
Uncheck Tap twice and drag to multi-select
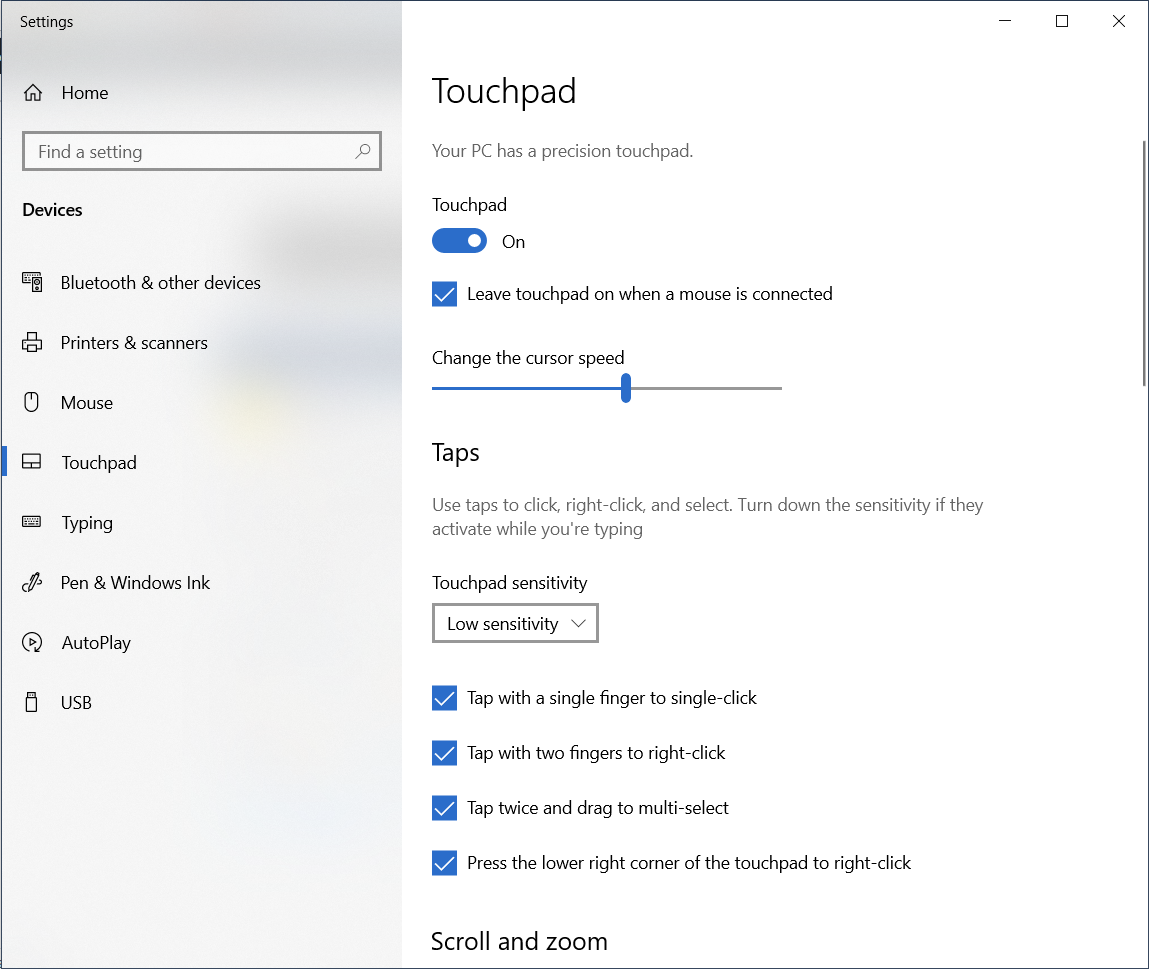tap(445, 808)
